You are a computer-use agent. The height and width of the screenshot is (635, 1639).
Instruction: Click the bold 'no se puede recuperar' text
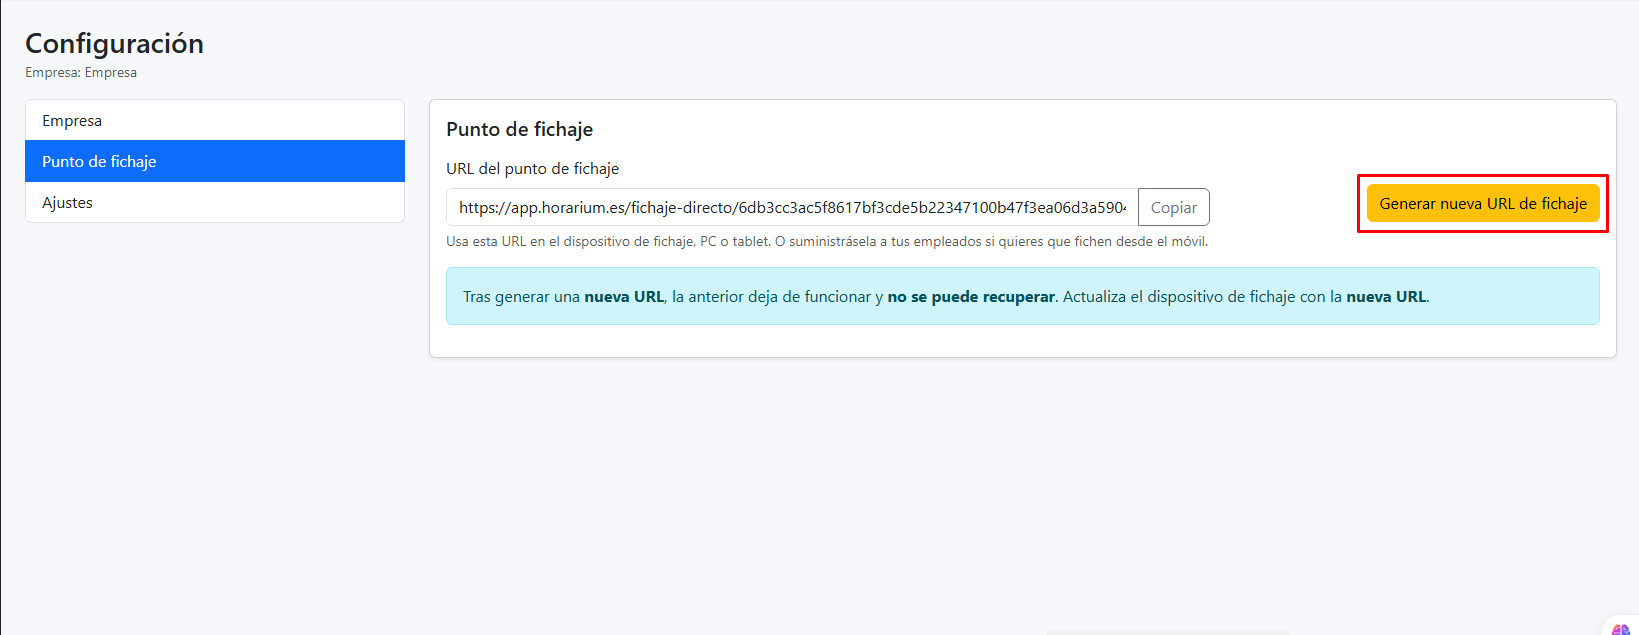coord(970,297)
